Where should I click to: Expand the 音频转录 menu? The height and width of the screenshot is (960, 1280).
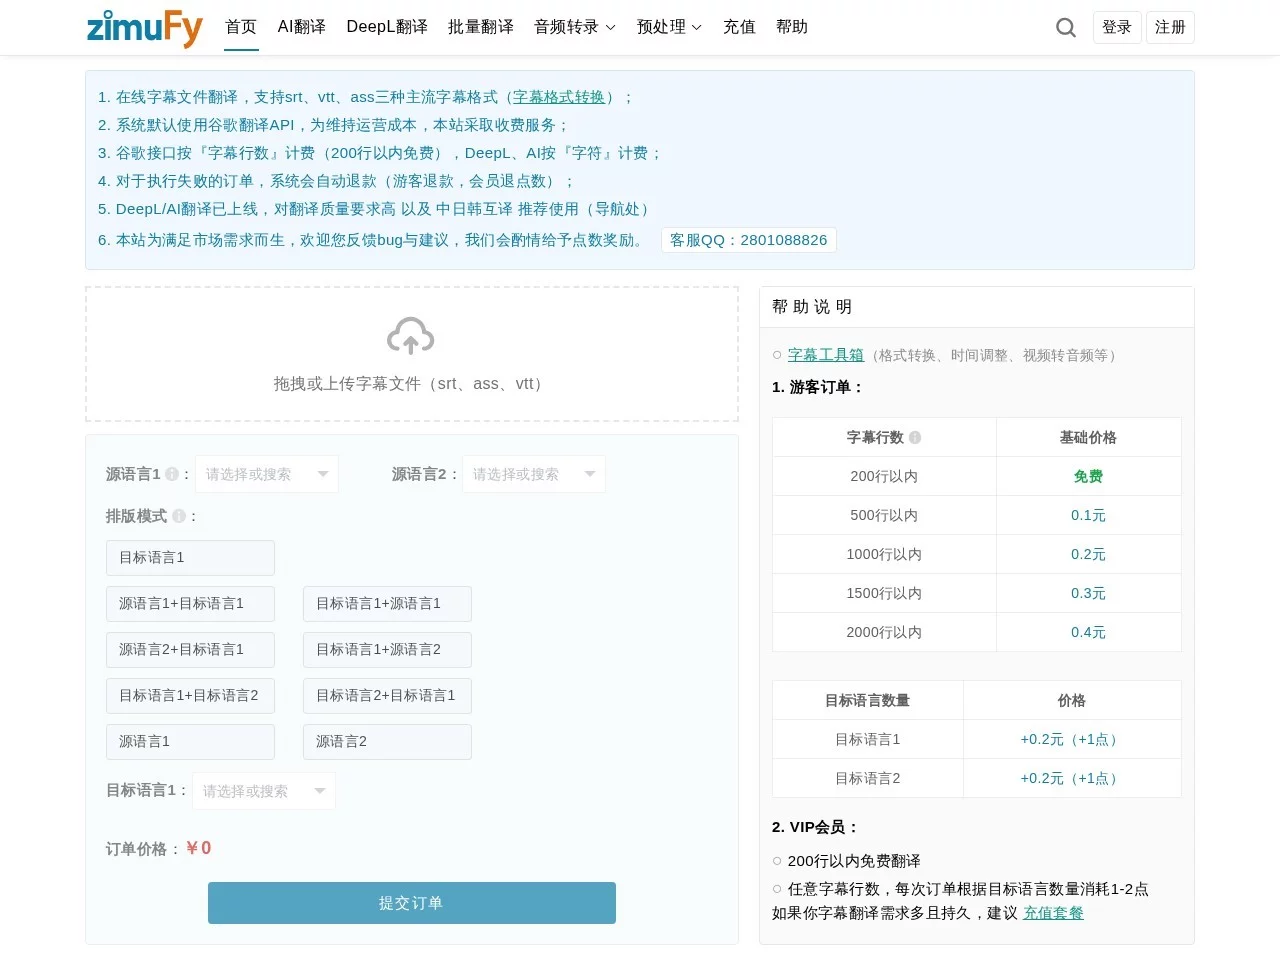[x=574, y=27]
